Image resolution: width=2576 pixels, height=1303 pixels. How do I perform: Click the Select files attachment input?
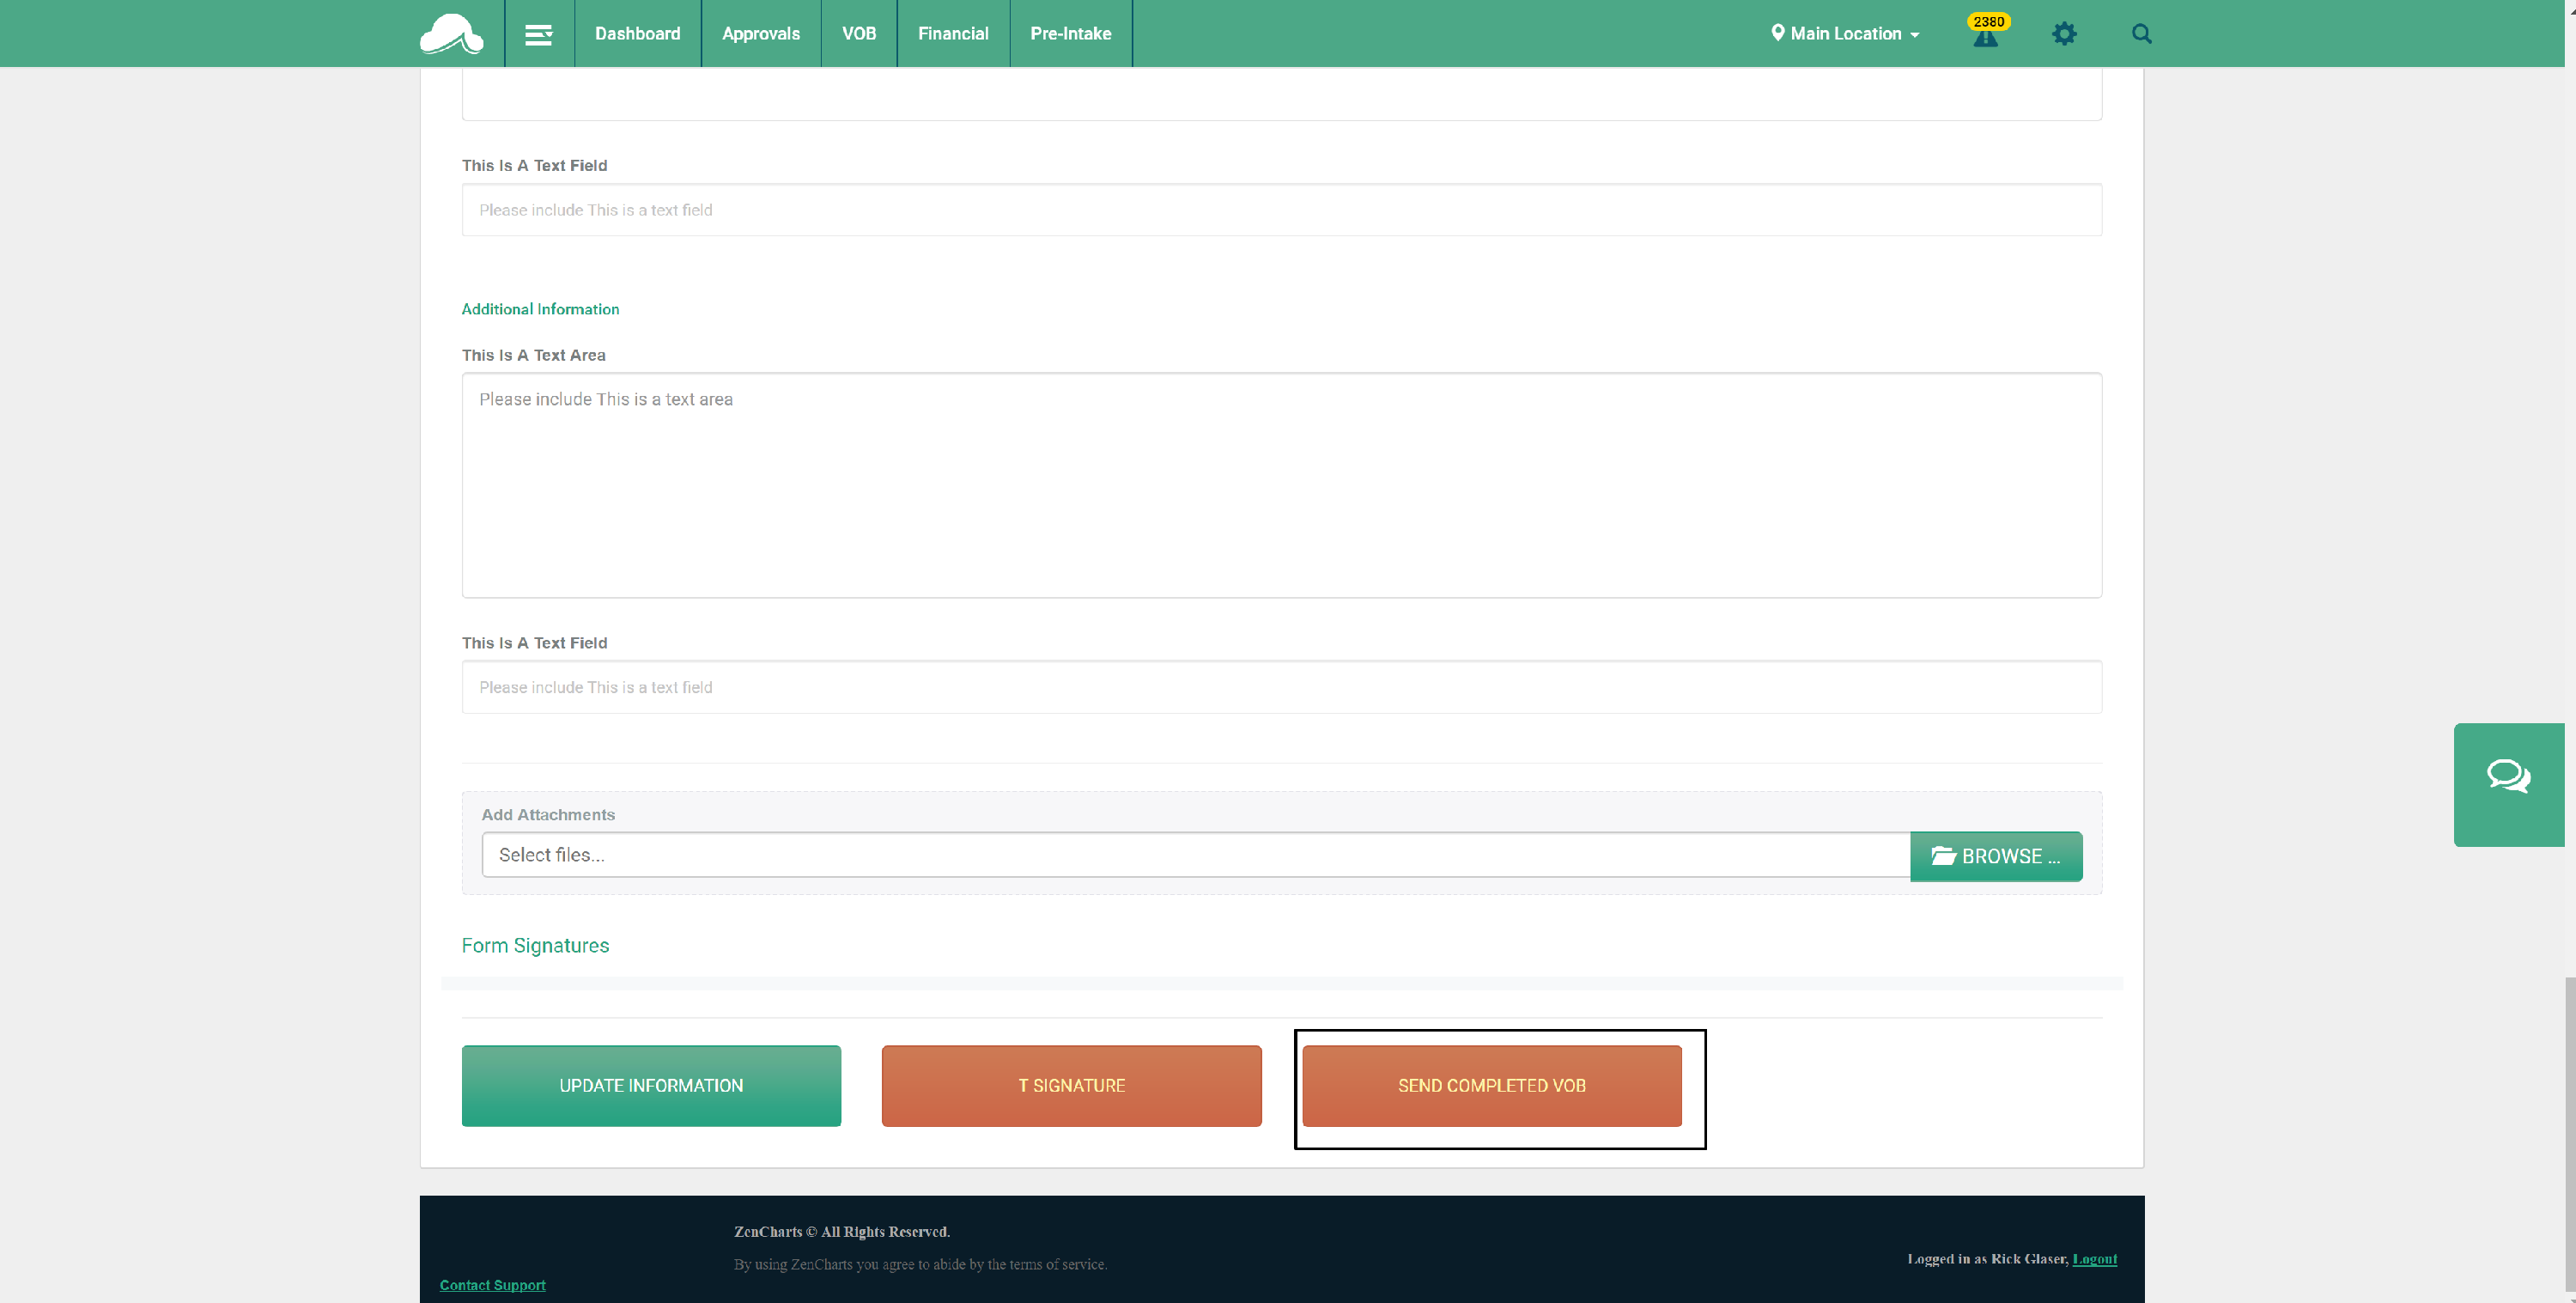(x=1195, y=855)
